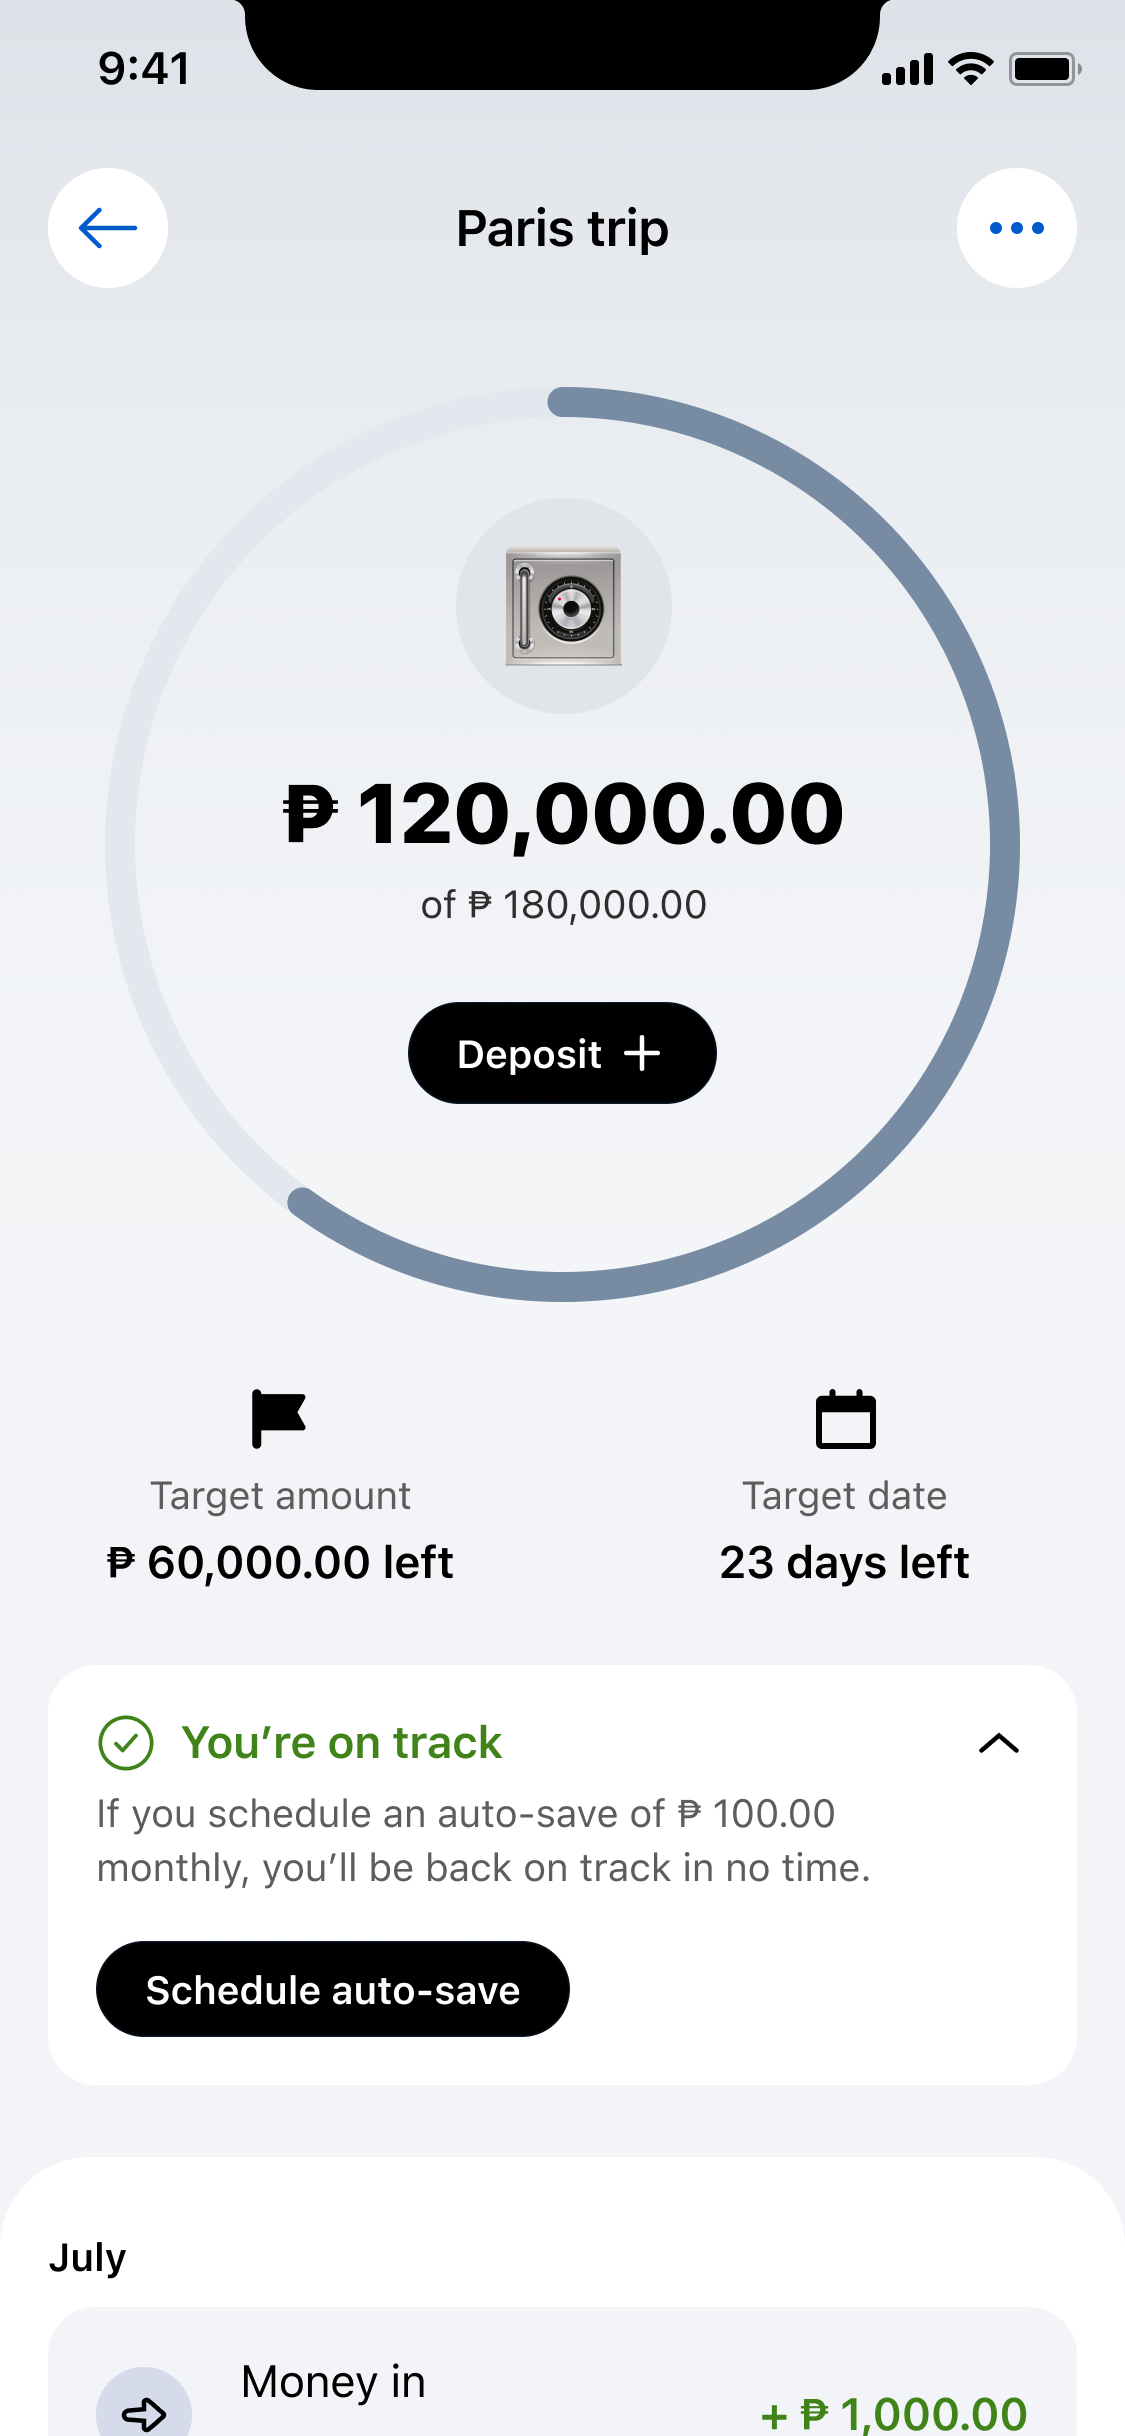Tap the Wi-Fi status icon
Viewport: 1125px width, 2436px height.
[969, 69]
